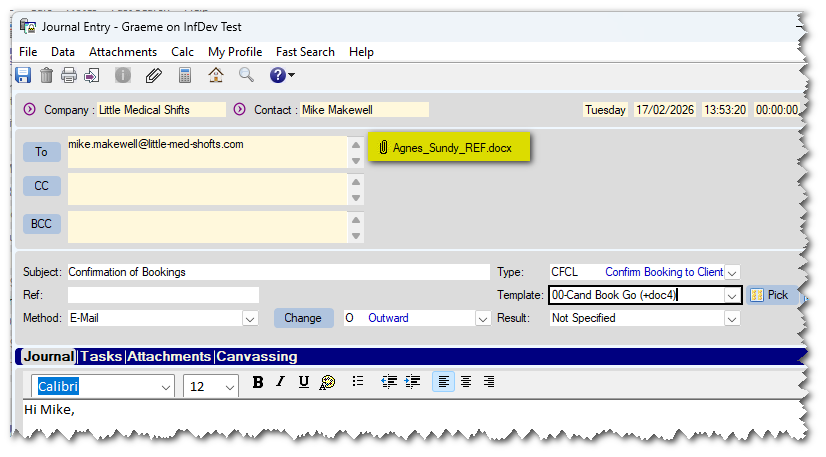This screenshot has height=457, width=826.
Task: Open the Attachments menu
Action: 123,52
